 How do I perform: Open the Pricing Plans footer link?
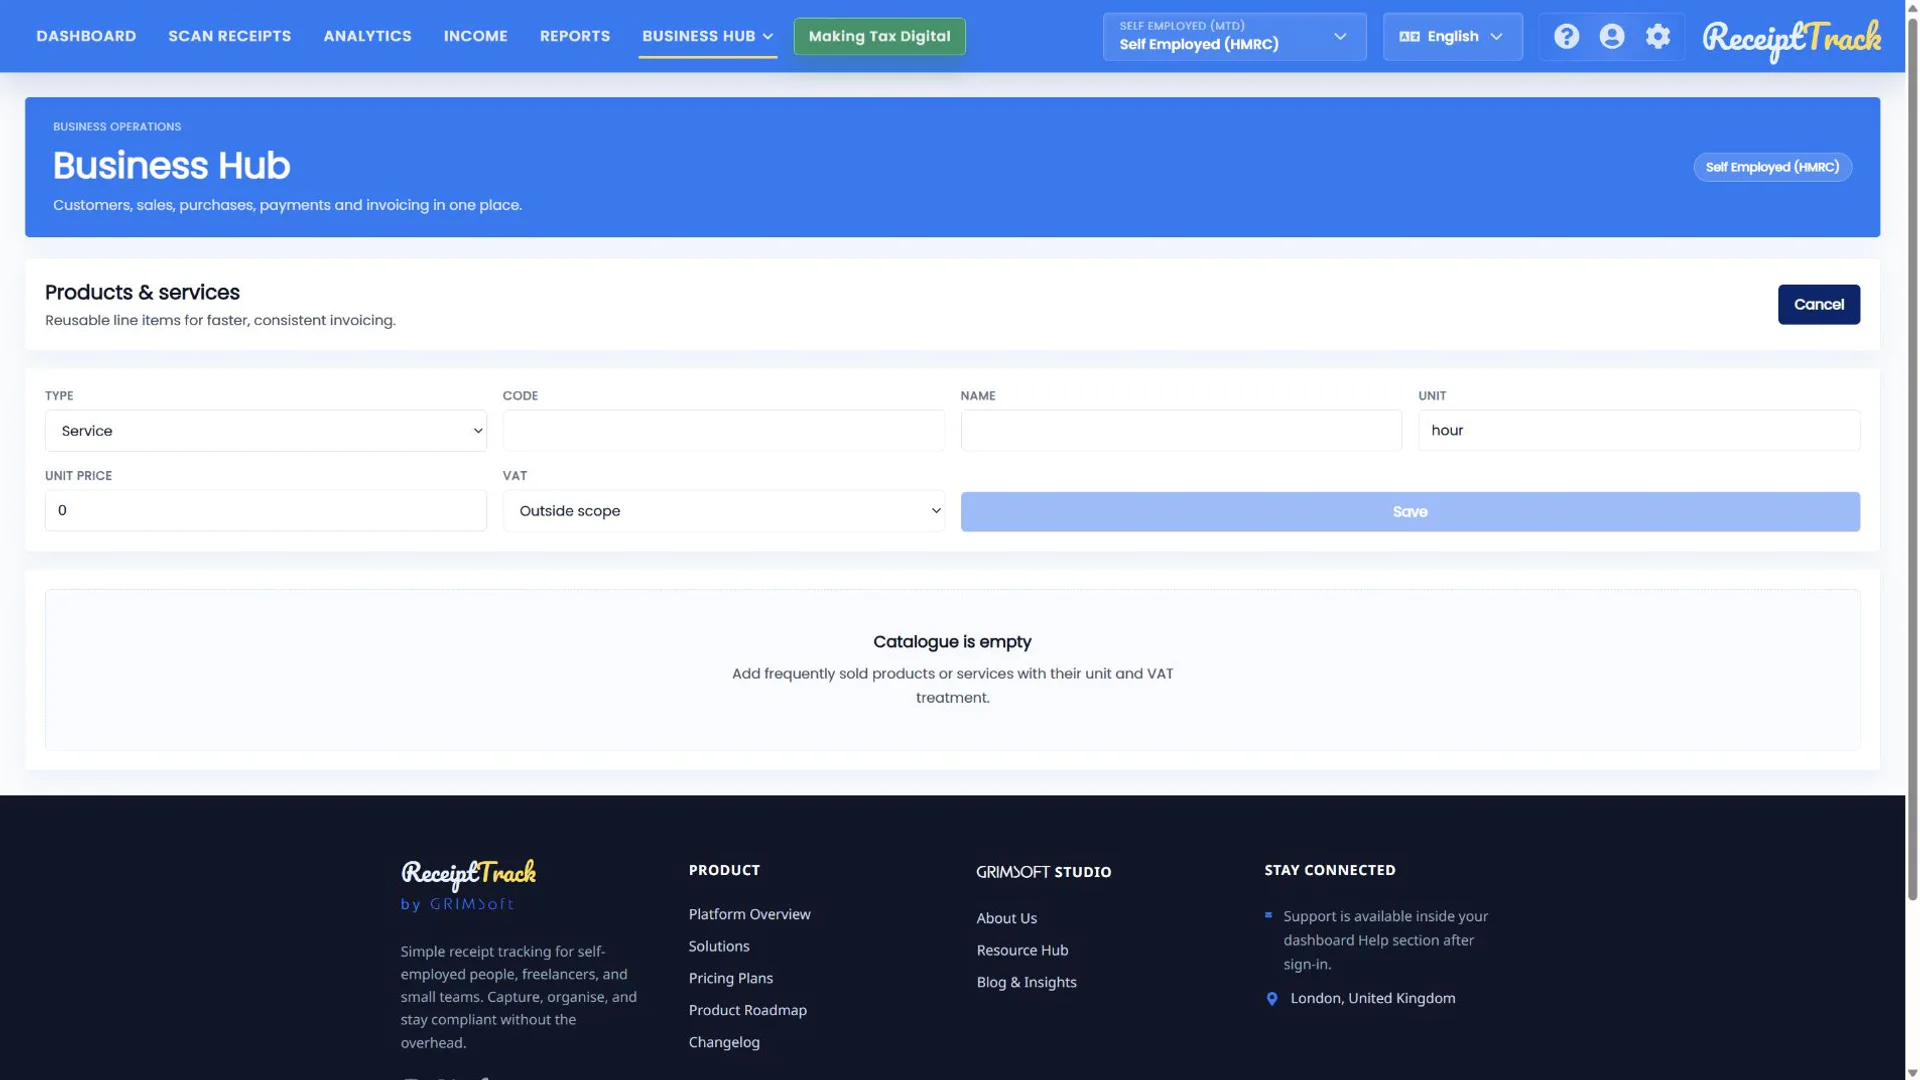pos(731,979)
